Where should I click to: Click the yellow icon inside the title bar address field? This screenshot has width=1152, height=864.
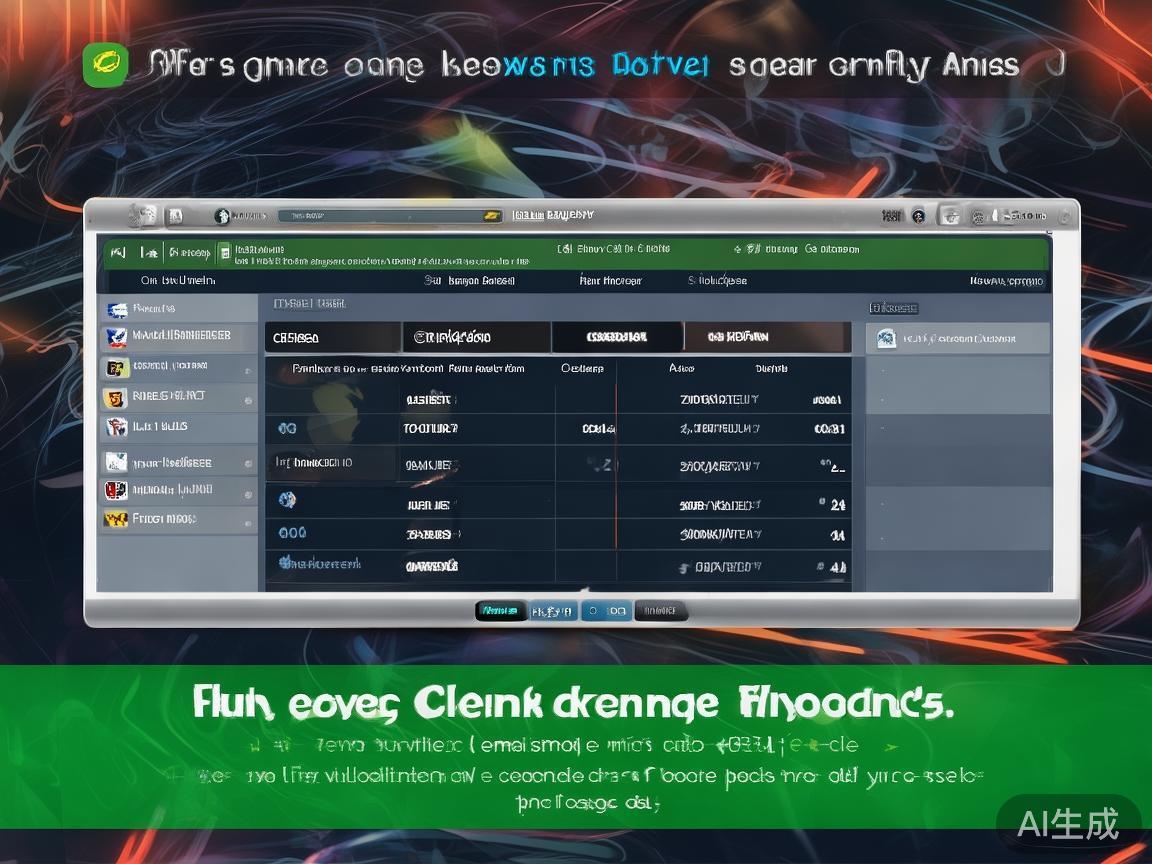click(491, 215)
